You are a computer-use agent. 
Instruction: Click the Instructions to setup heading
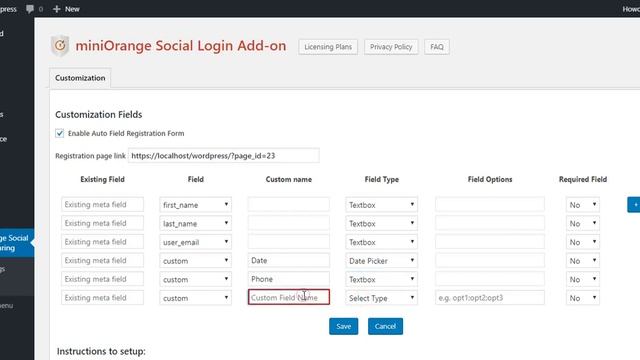(101, 351)
